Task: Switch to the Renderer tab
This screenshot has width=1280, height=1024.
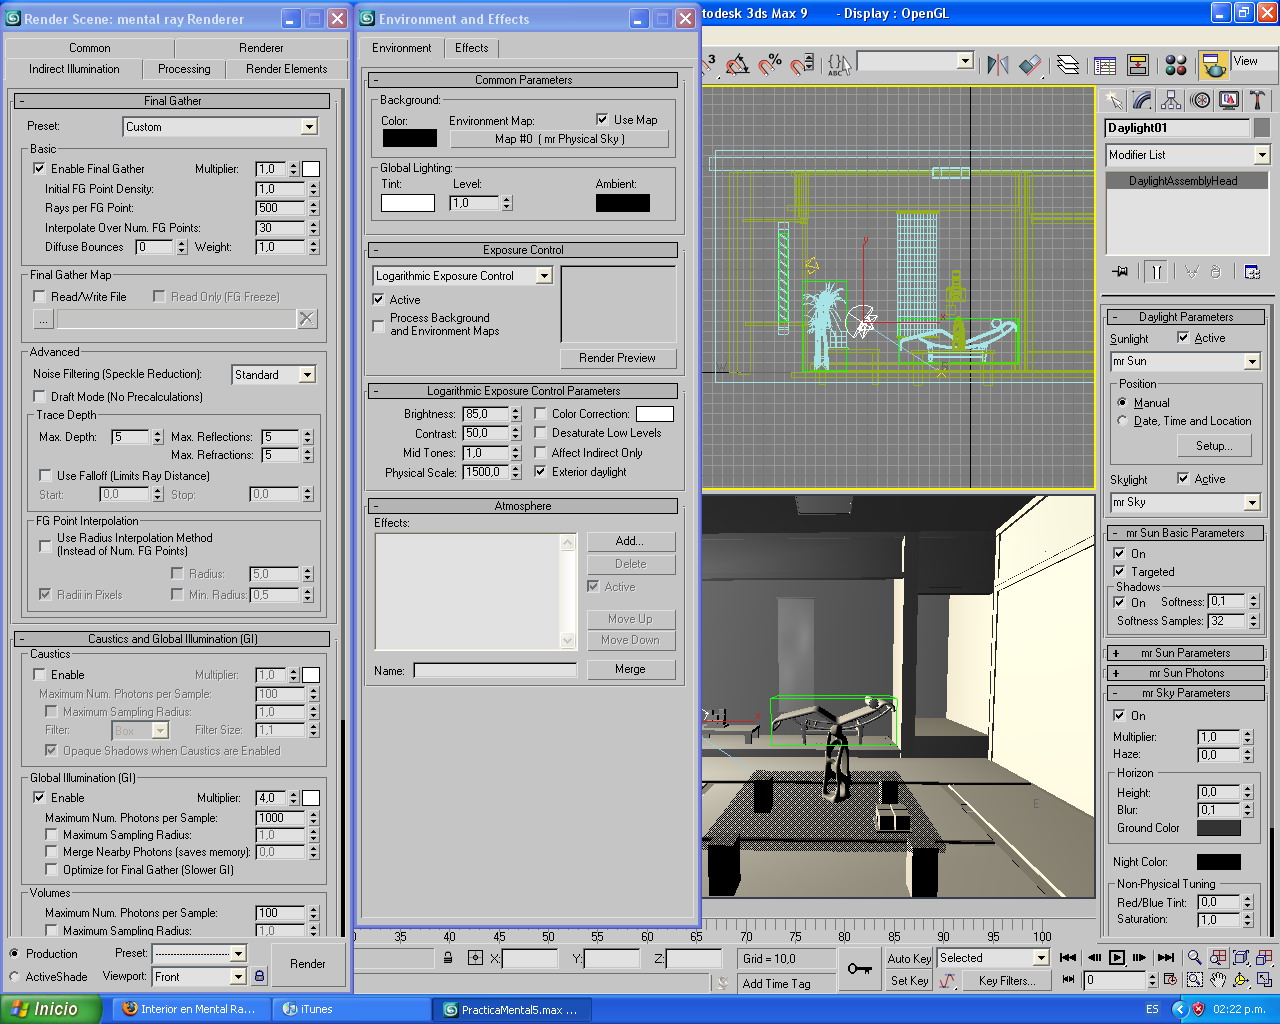Action: pos(261,48)
